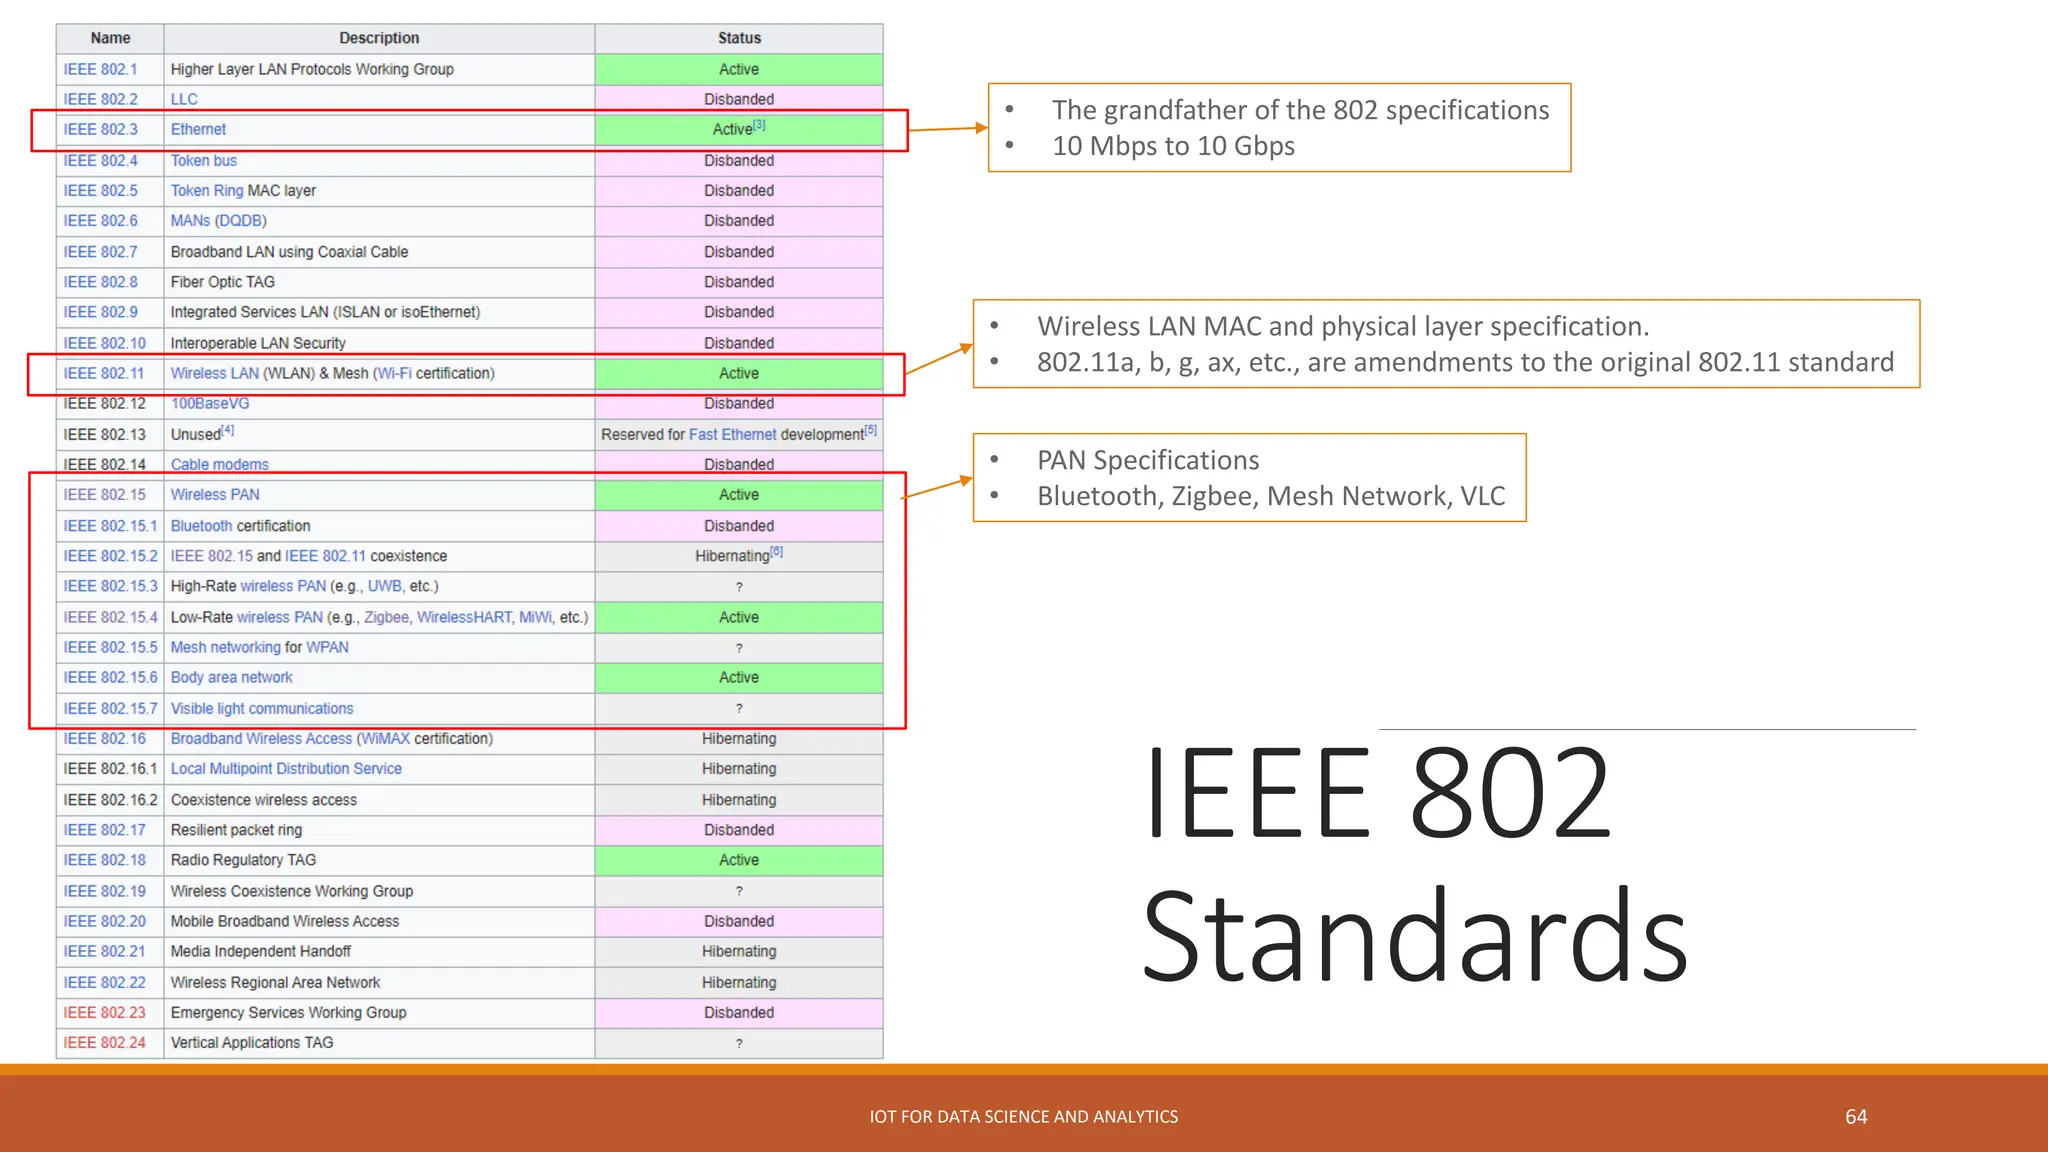Screen dimensions: 2048x1152
Task: Click footnote [3] beside Active status
Action: coord(759,125)
